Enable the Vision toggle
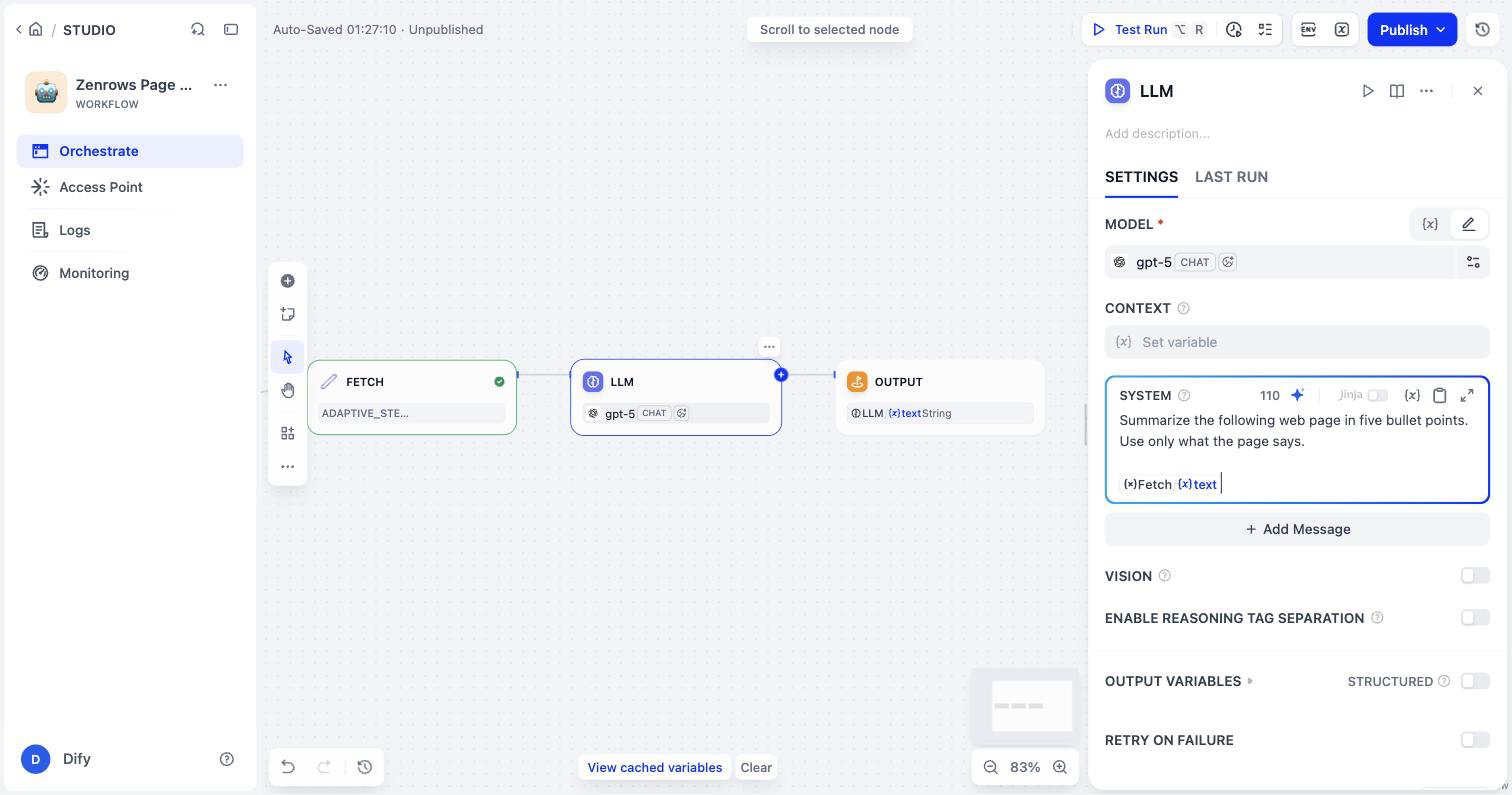This screenshot has width=1512, height=795. tap(1475, 576)
